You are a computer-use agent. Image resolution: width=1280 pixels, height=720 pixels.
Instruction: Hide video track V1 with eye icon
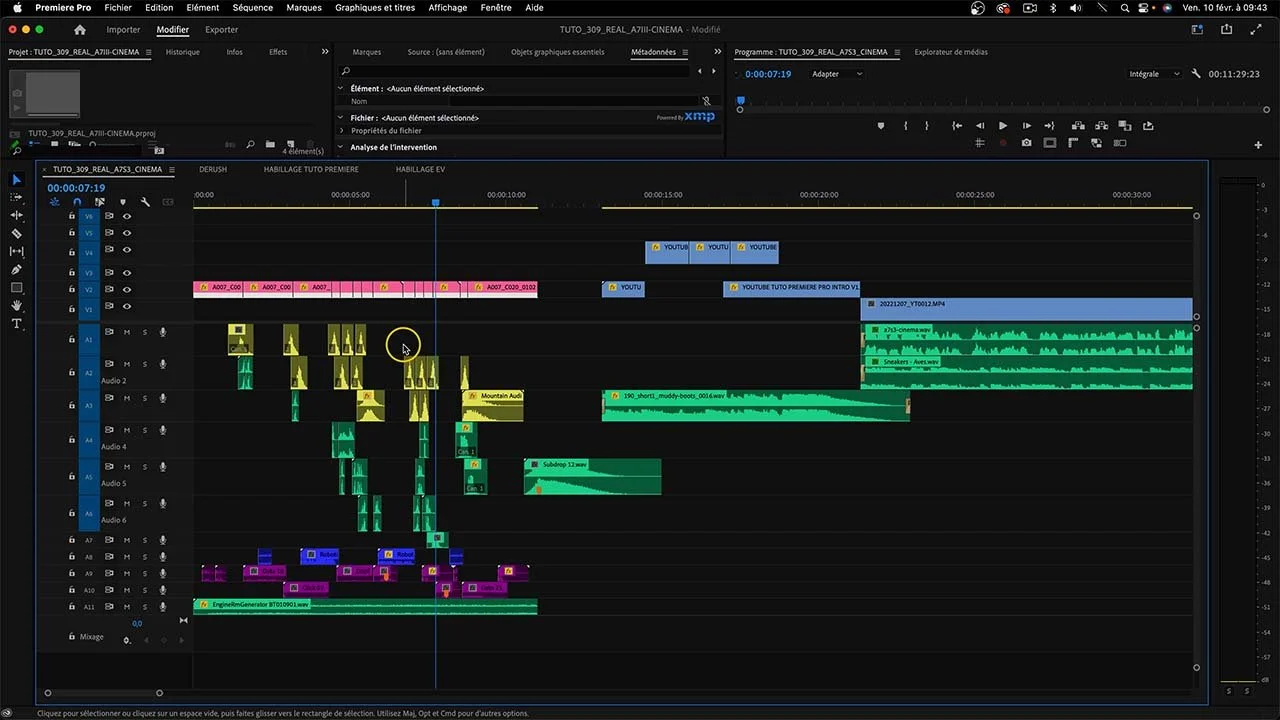(127, 306)
